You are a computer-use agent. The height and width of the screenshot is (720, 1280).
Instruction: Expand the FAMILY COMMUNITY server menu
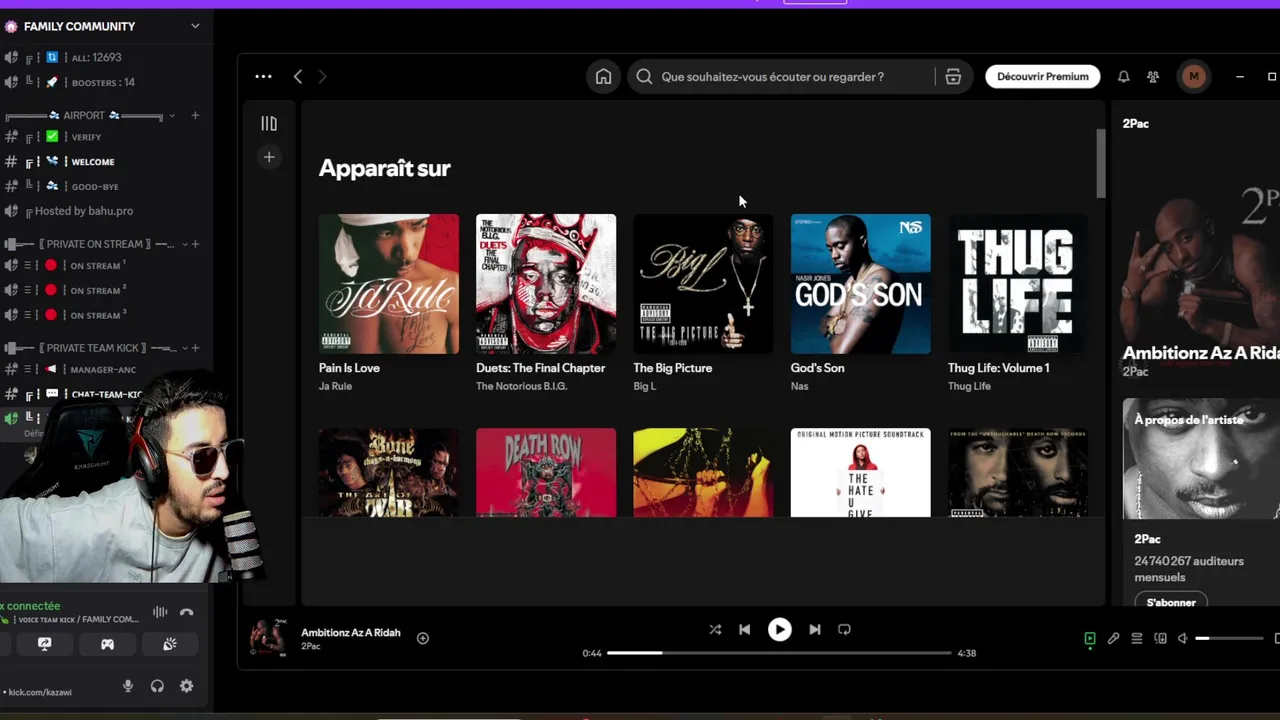(x=195, y=26)
